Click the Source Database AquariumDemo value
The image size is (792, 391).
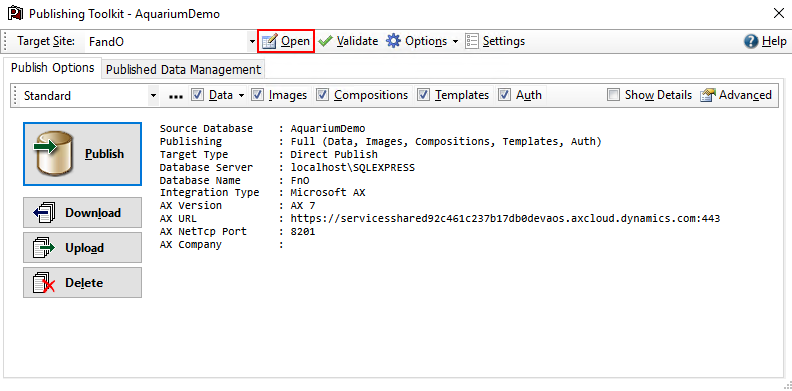pyautogui.click(x=327, y=128)
